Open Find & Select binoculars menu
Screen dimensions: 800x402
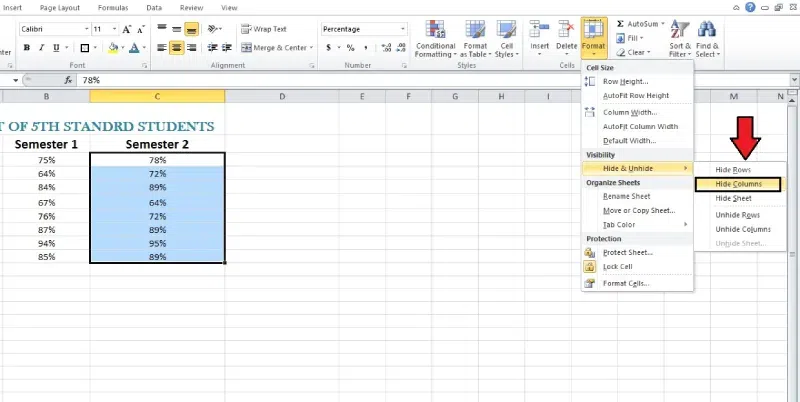click(707, 39)
